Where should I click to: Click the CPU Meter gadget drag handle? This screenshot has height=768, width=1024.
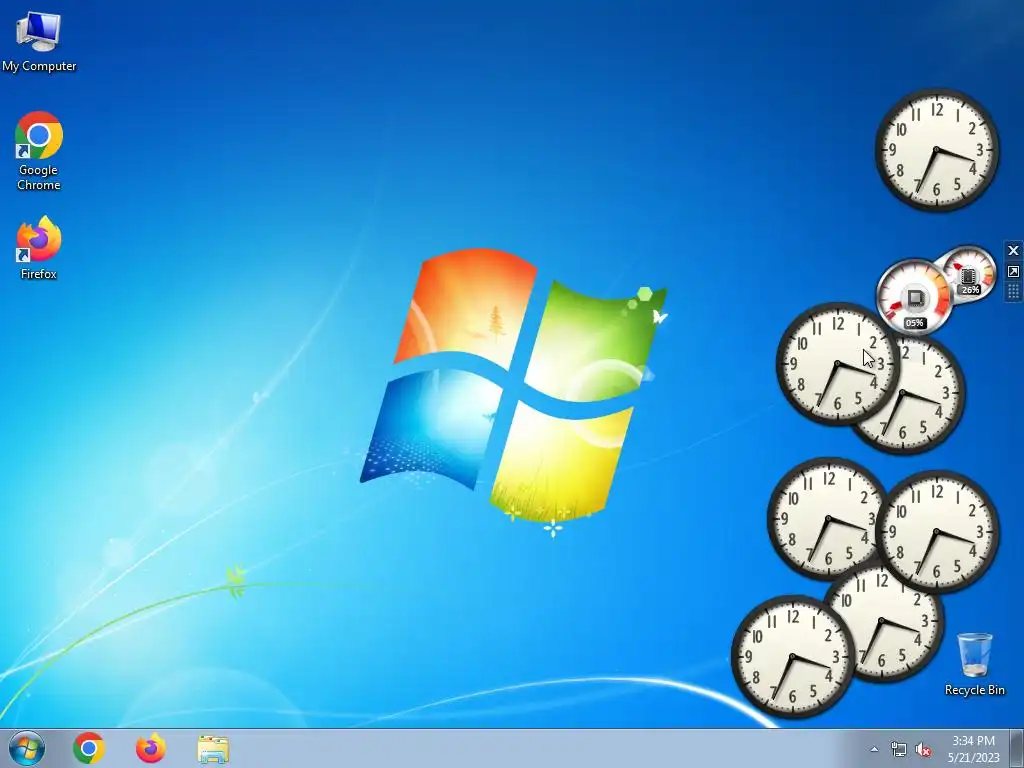click(1013, 291)
